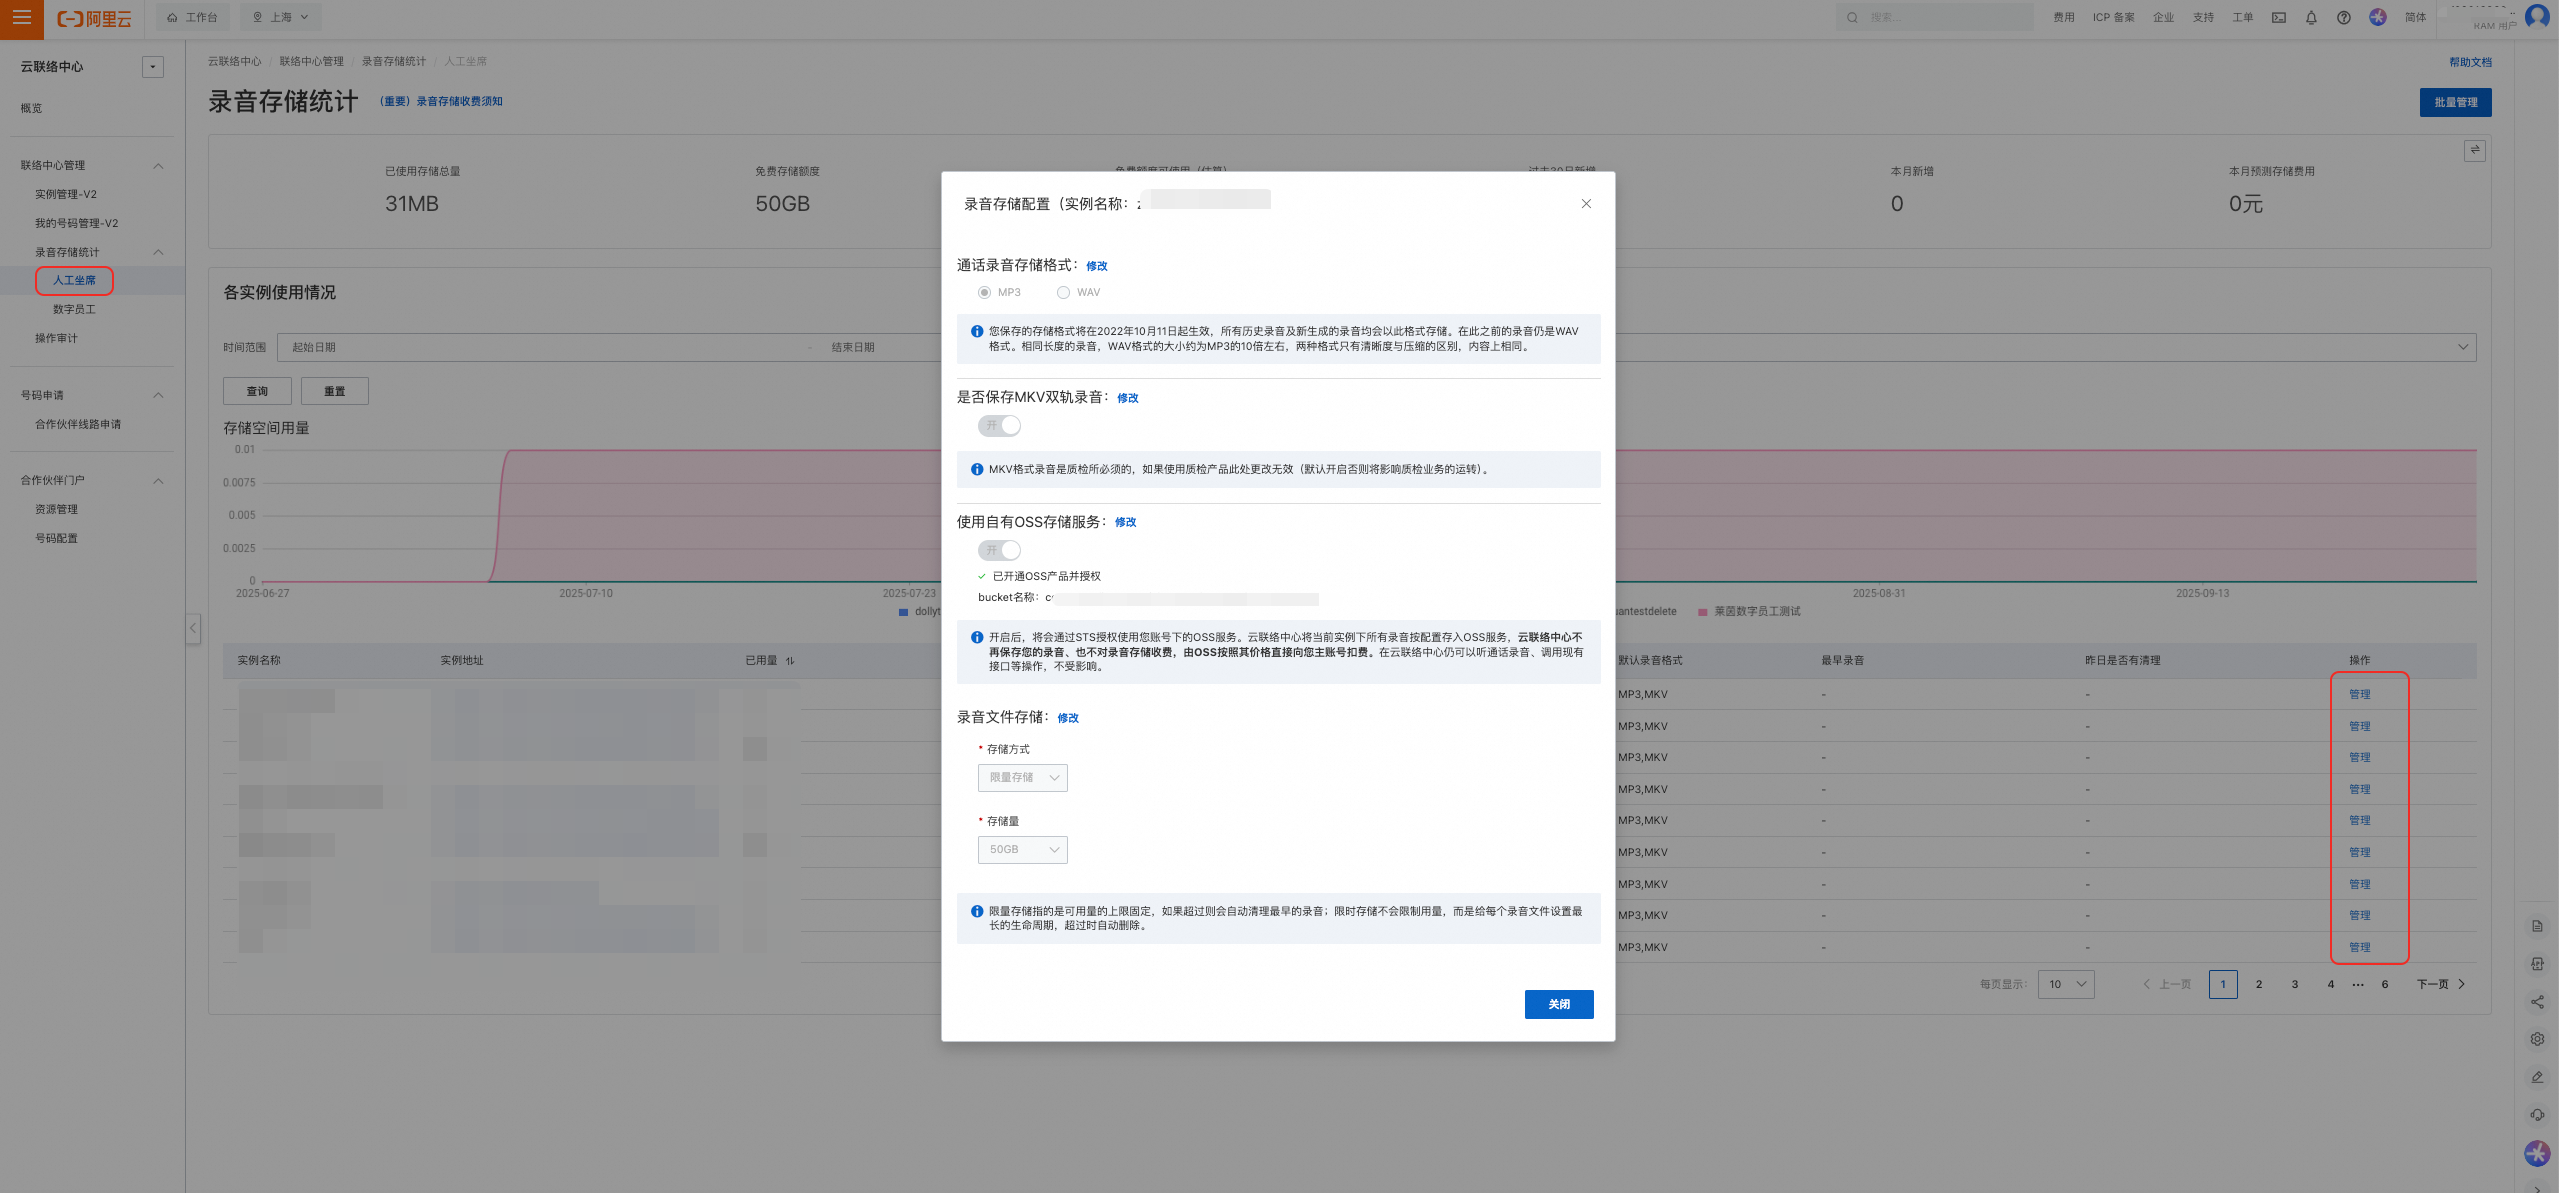The width and height of the screenshot is (2559, 1193).
Task: Click the settings gear in the right sidebar
Action: click(x=2537, y=1039)
